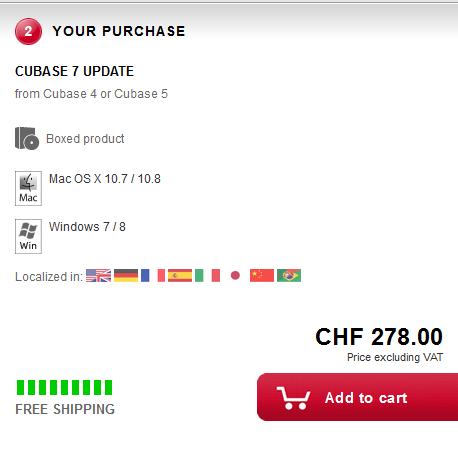Select the Spanish flag icon
Image resolution: width=458 pixels, height=469 pixels.
[180, 276]
